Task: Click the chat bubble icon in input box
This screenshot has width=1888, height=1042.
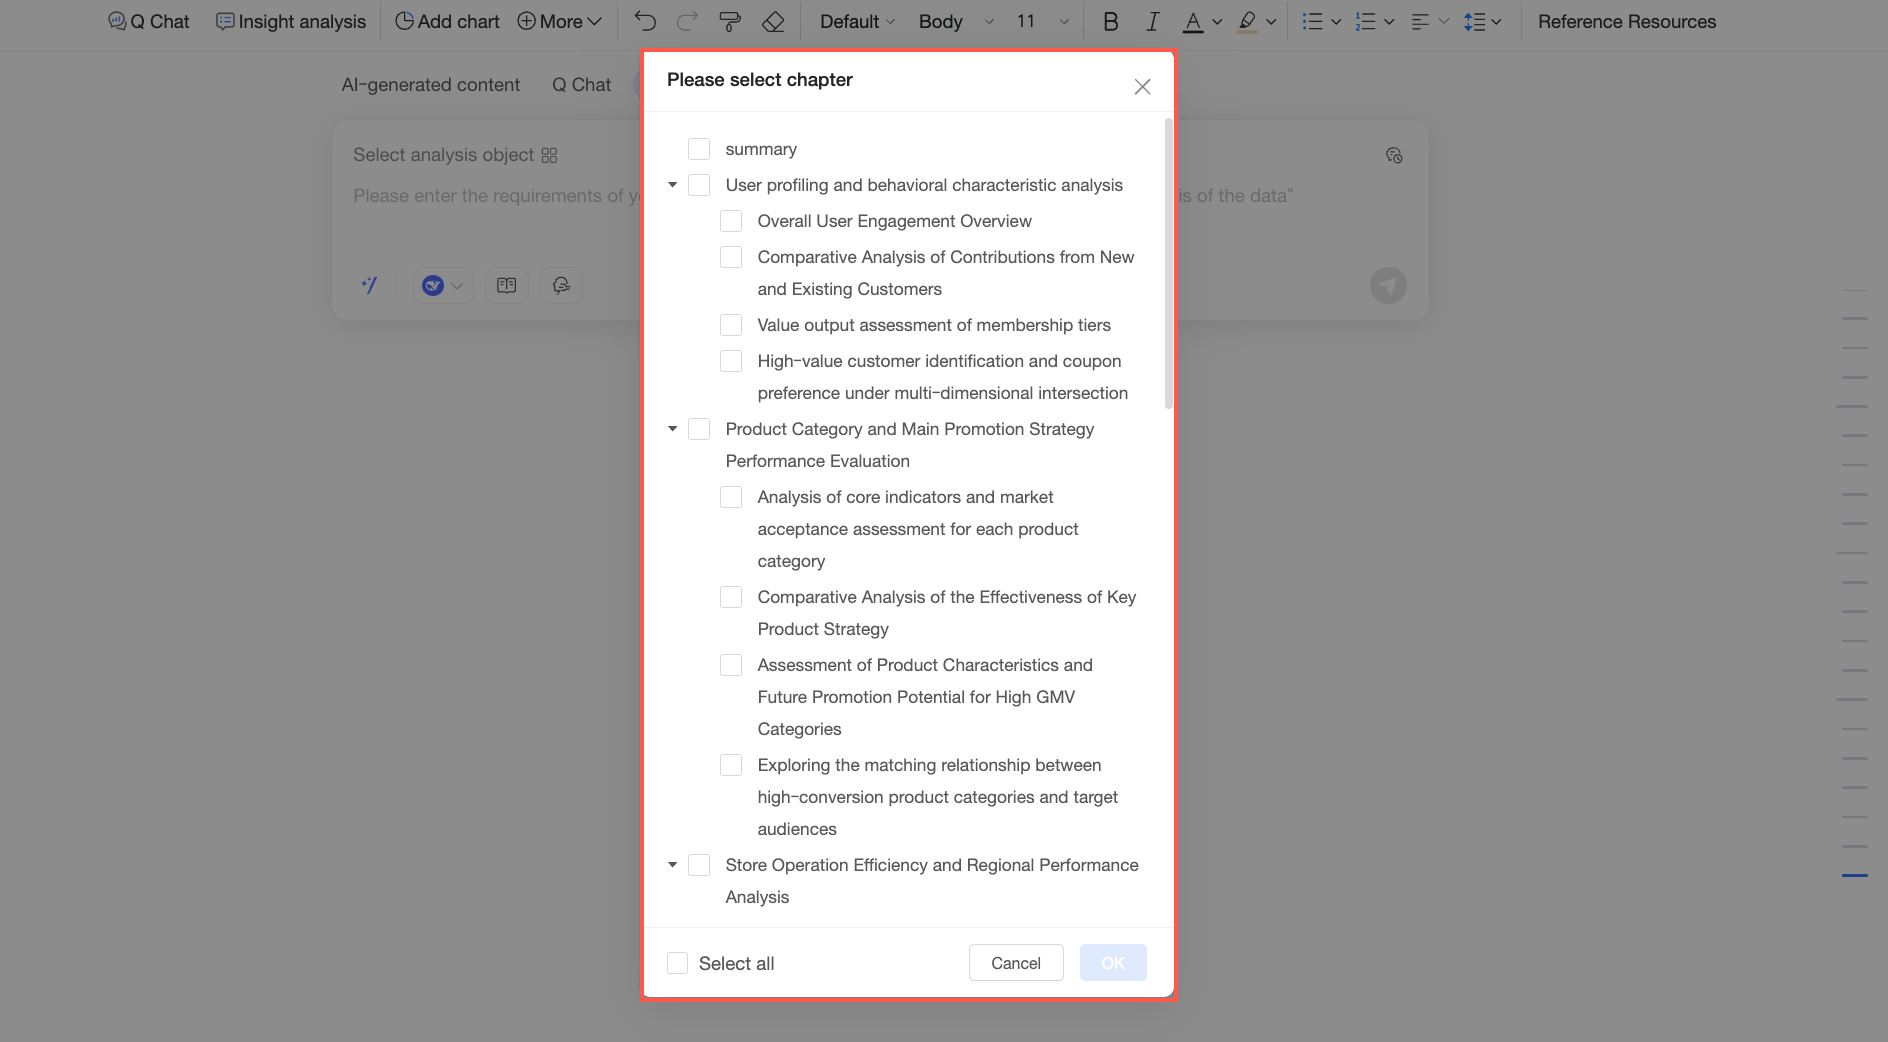Action: click(561, 285)
